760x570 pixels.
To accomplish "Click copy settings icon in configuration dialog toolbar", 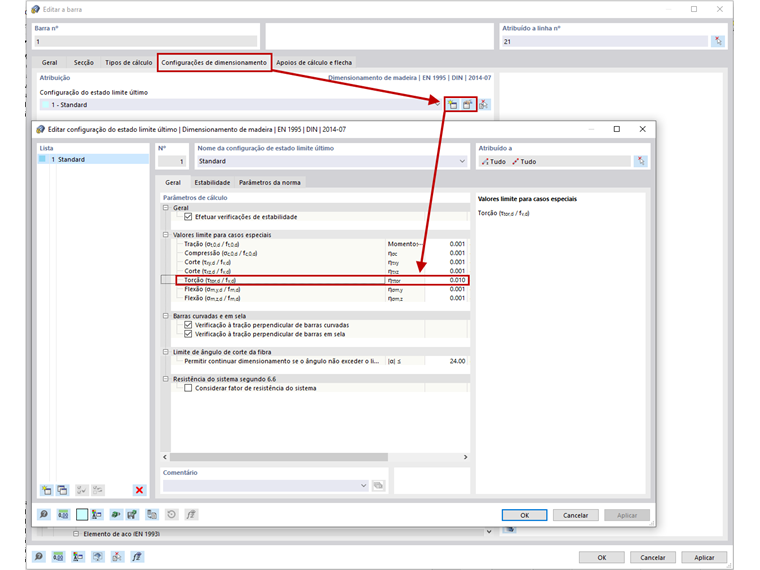I will tap(152, 514).
